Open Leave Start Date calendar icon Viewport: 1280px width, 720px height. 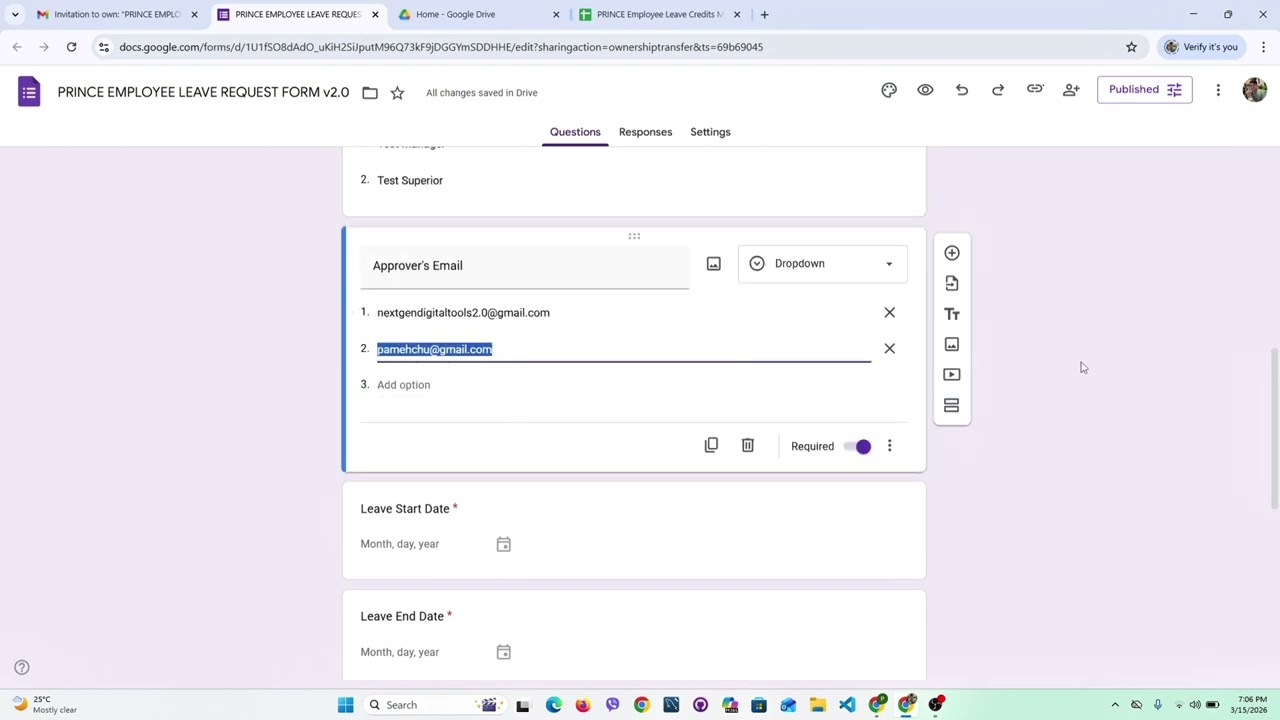tap(503, 544)
